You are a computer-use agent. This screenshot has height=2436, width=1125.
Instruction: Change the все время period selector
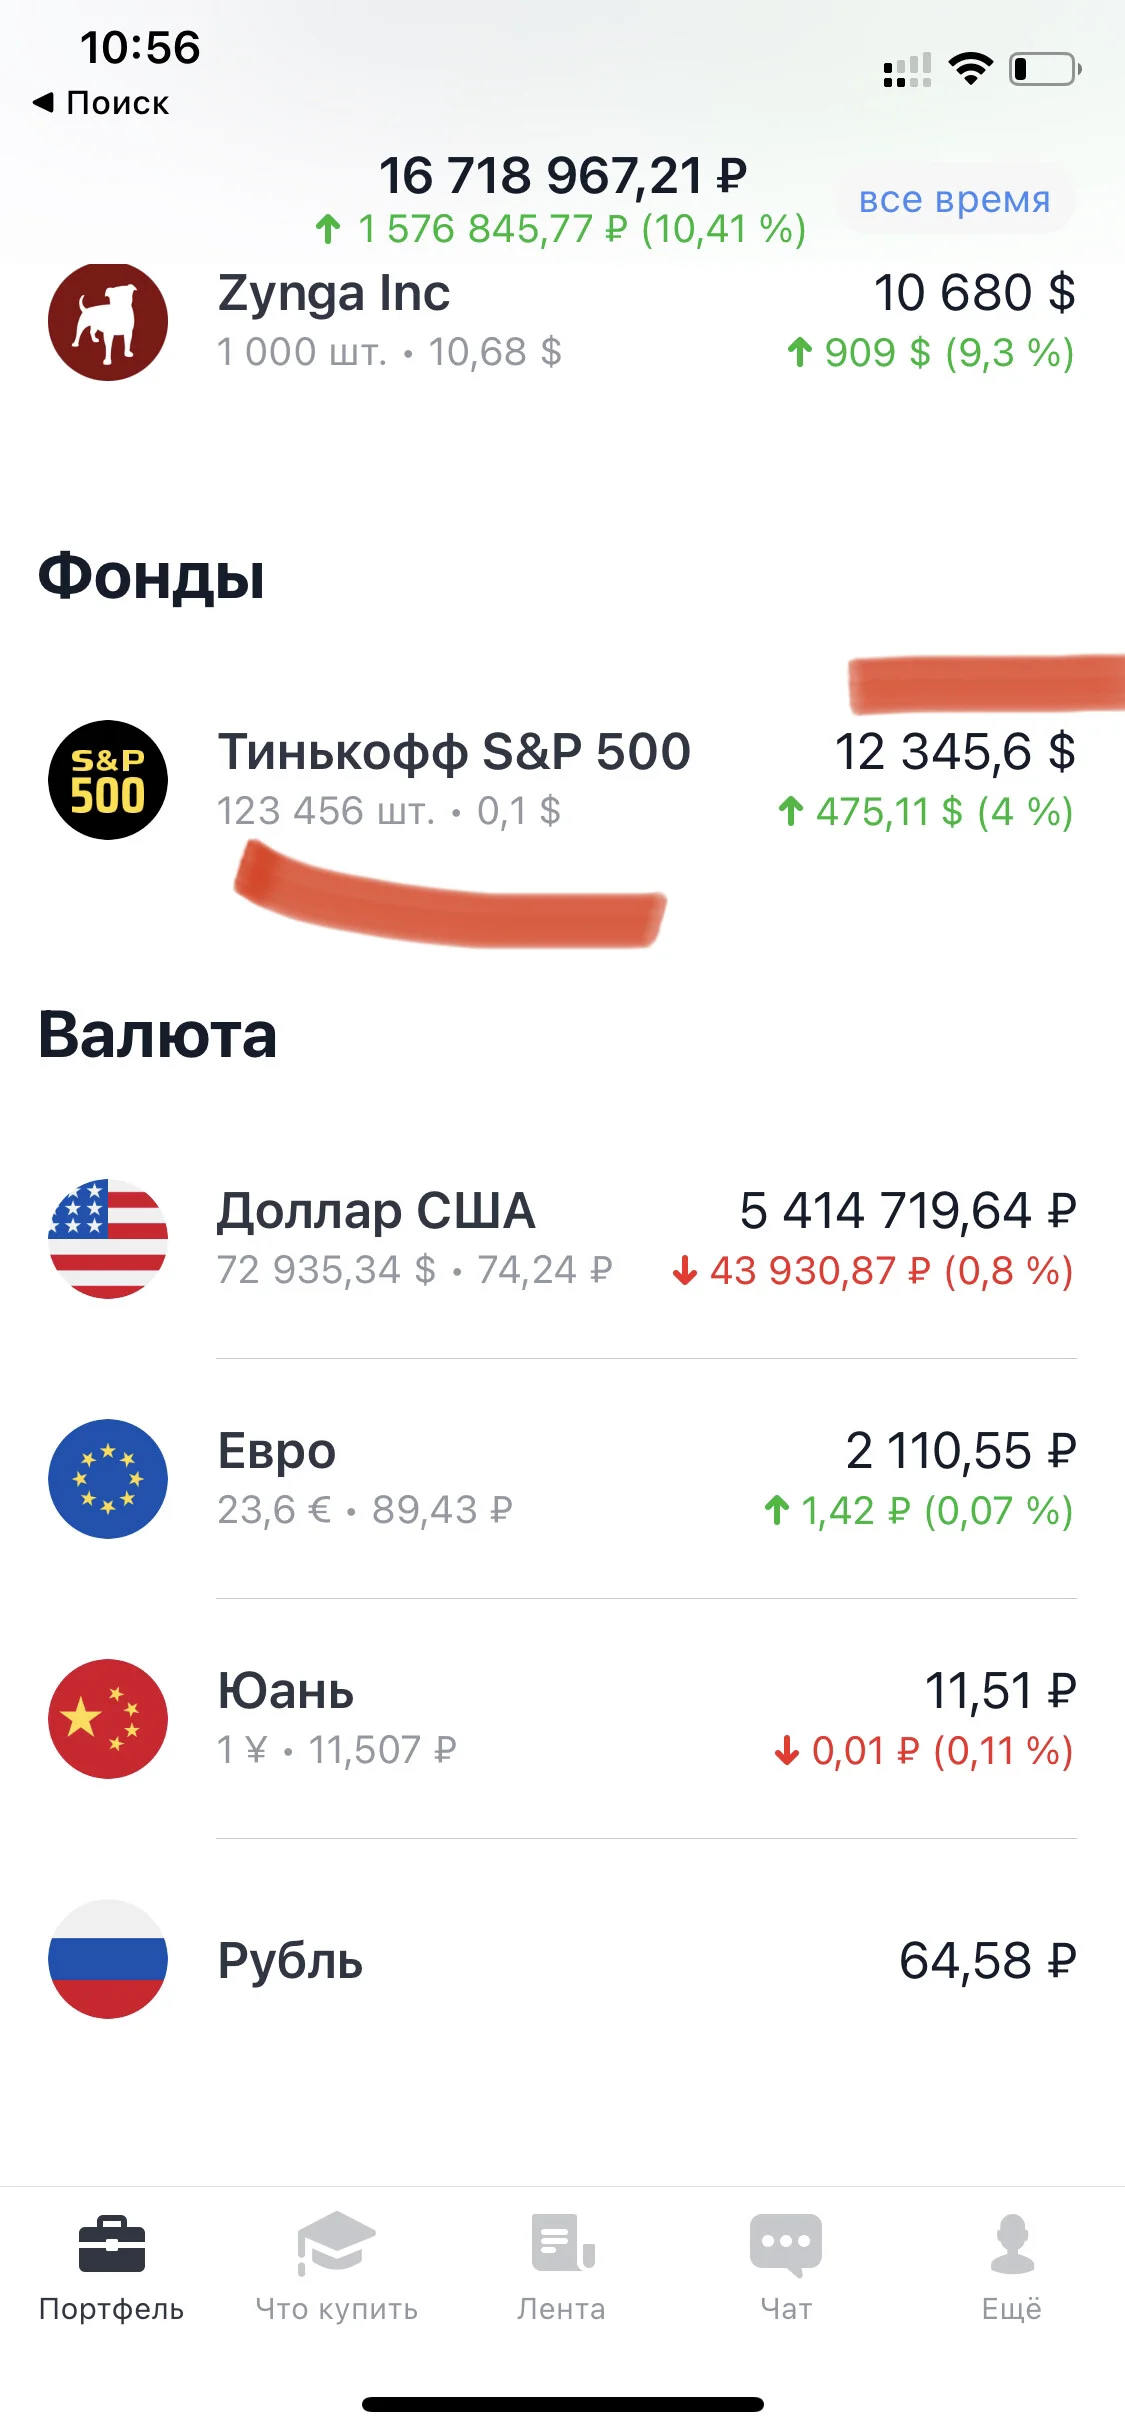[955, 200]
